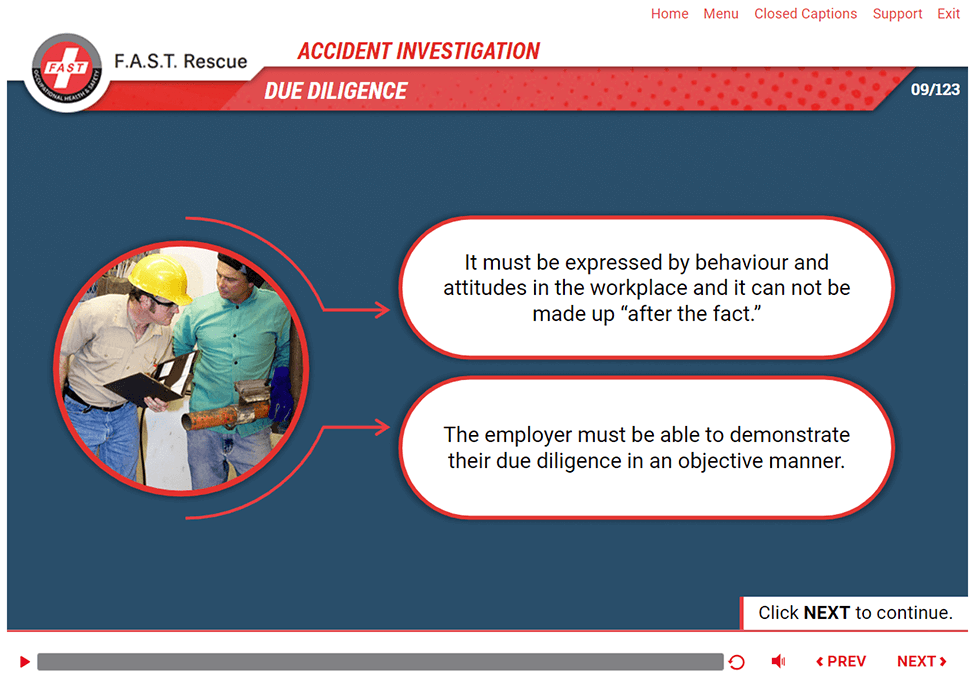Click the 'objective manner' text bubble
Viewport: 974px width, 687px height.
pos(646,447)
